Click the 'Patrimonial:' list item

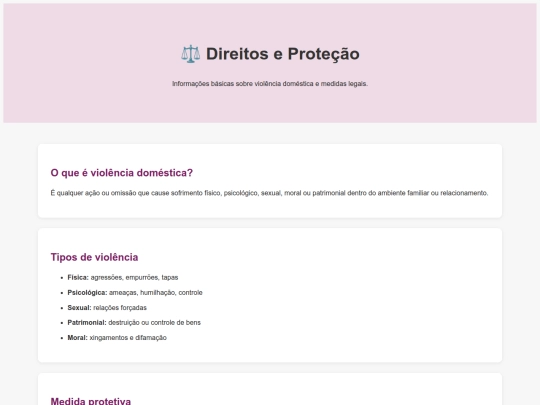[x=134, y=323]
